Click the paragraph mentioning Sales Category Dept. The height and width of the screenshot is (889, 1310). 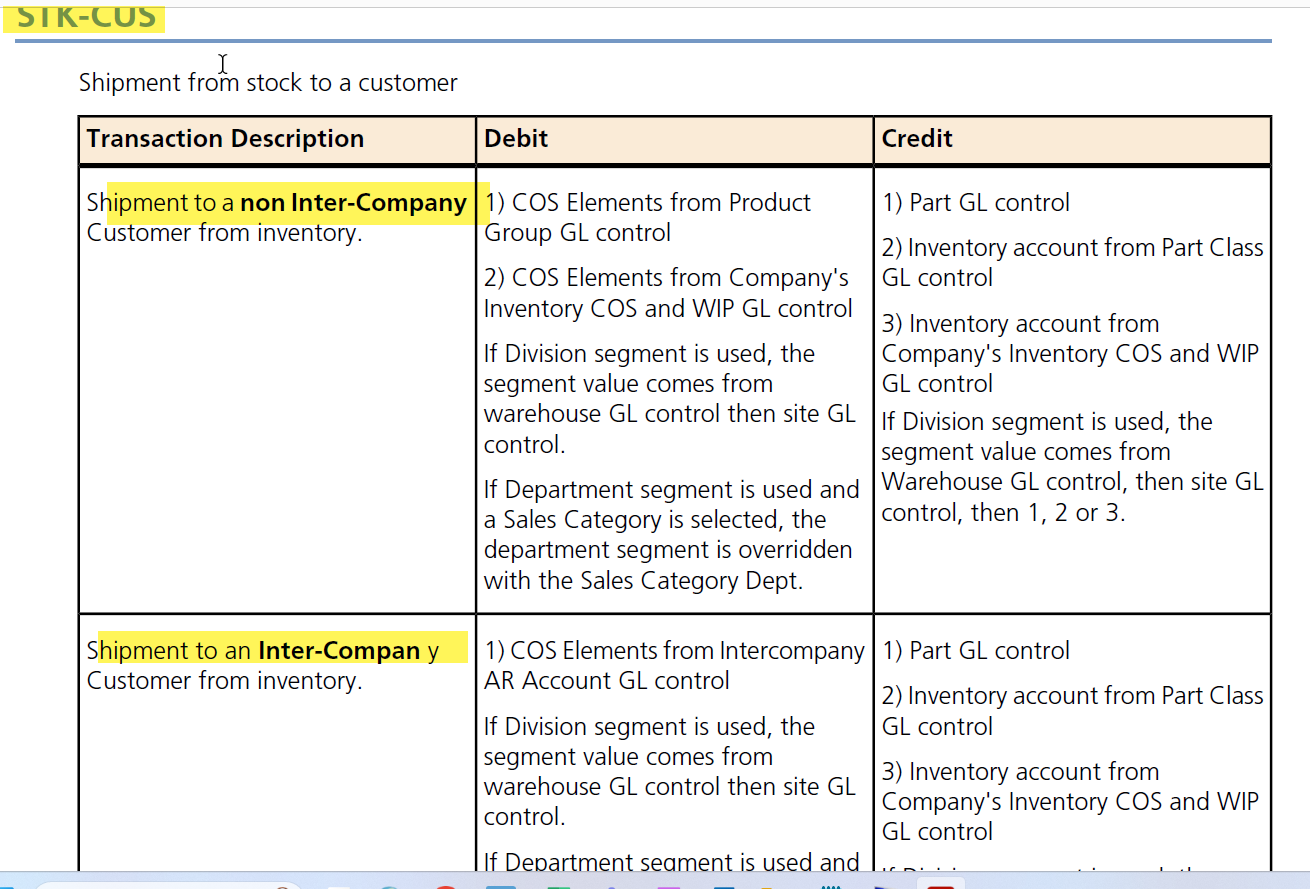coord(672,535)
